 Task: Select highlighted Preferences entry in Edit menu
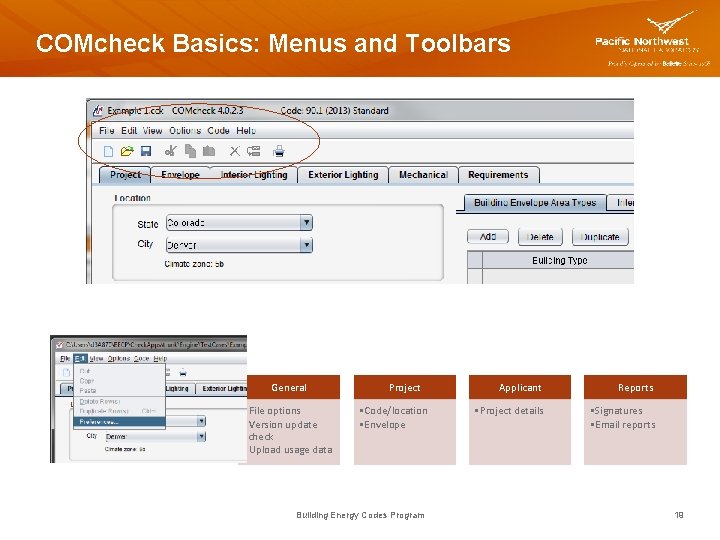119,422
